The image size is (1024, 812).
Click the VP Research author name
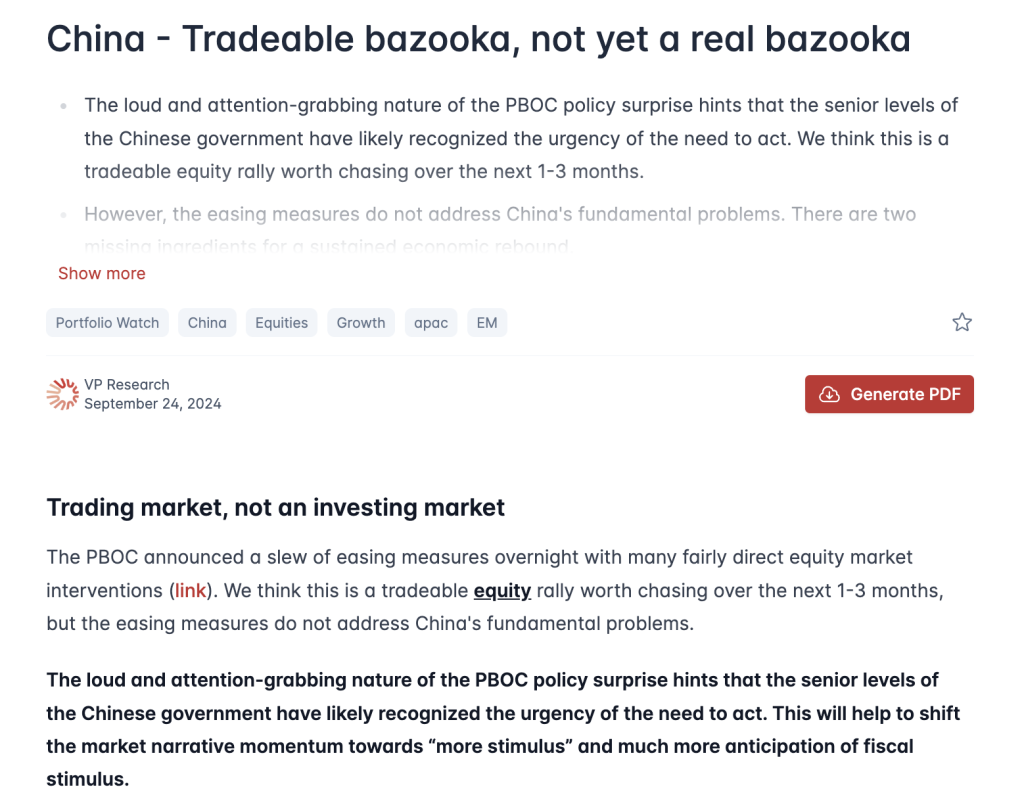coord(127,385)
